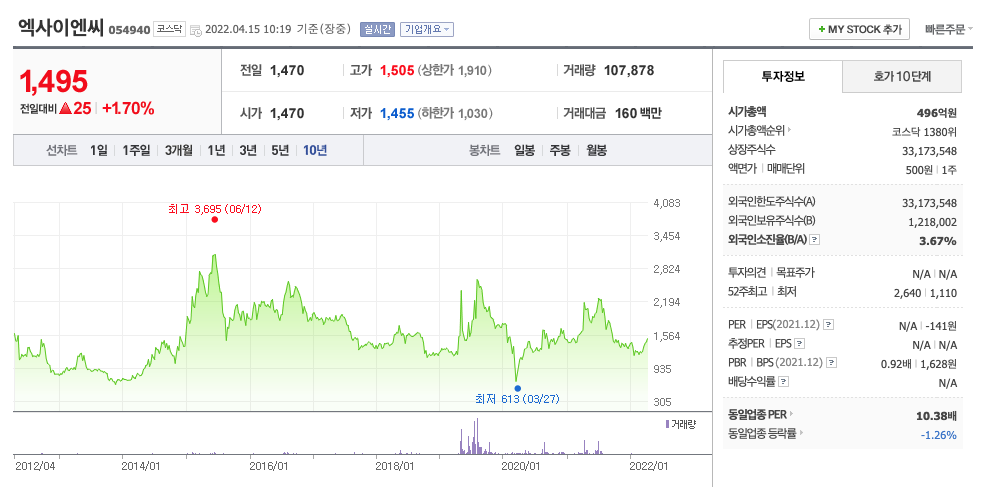
Task: Click the 2020/01 axis date label
Action: 521,465
